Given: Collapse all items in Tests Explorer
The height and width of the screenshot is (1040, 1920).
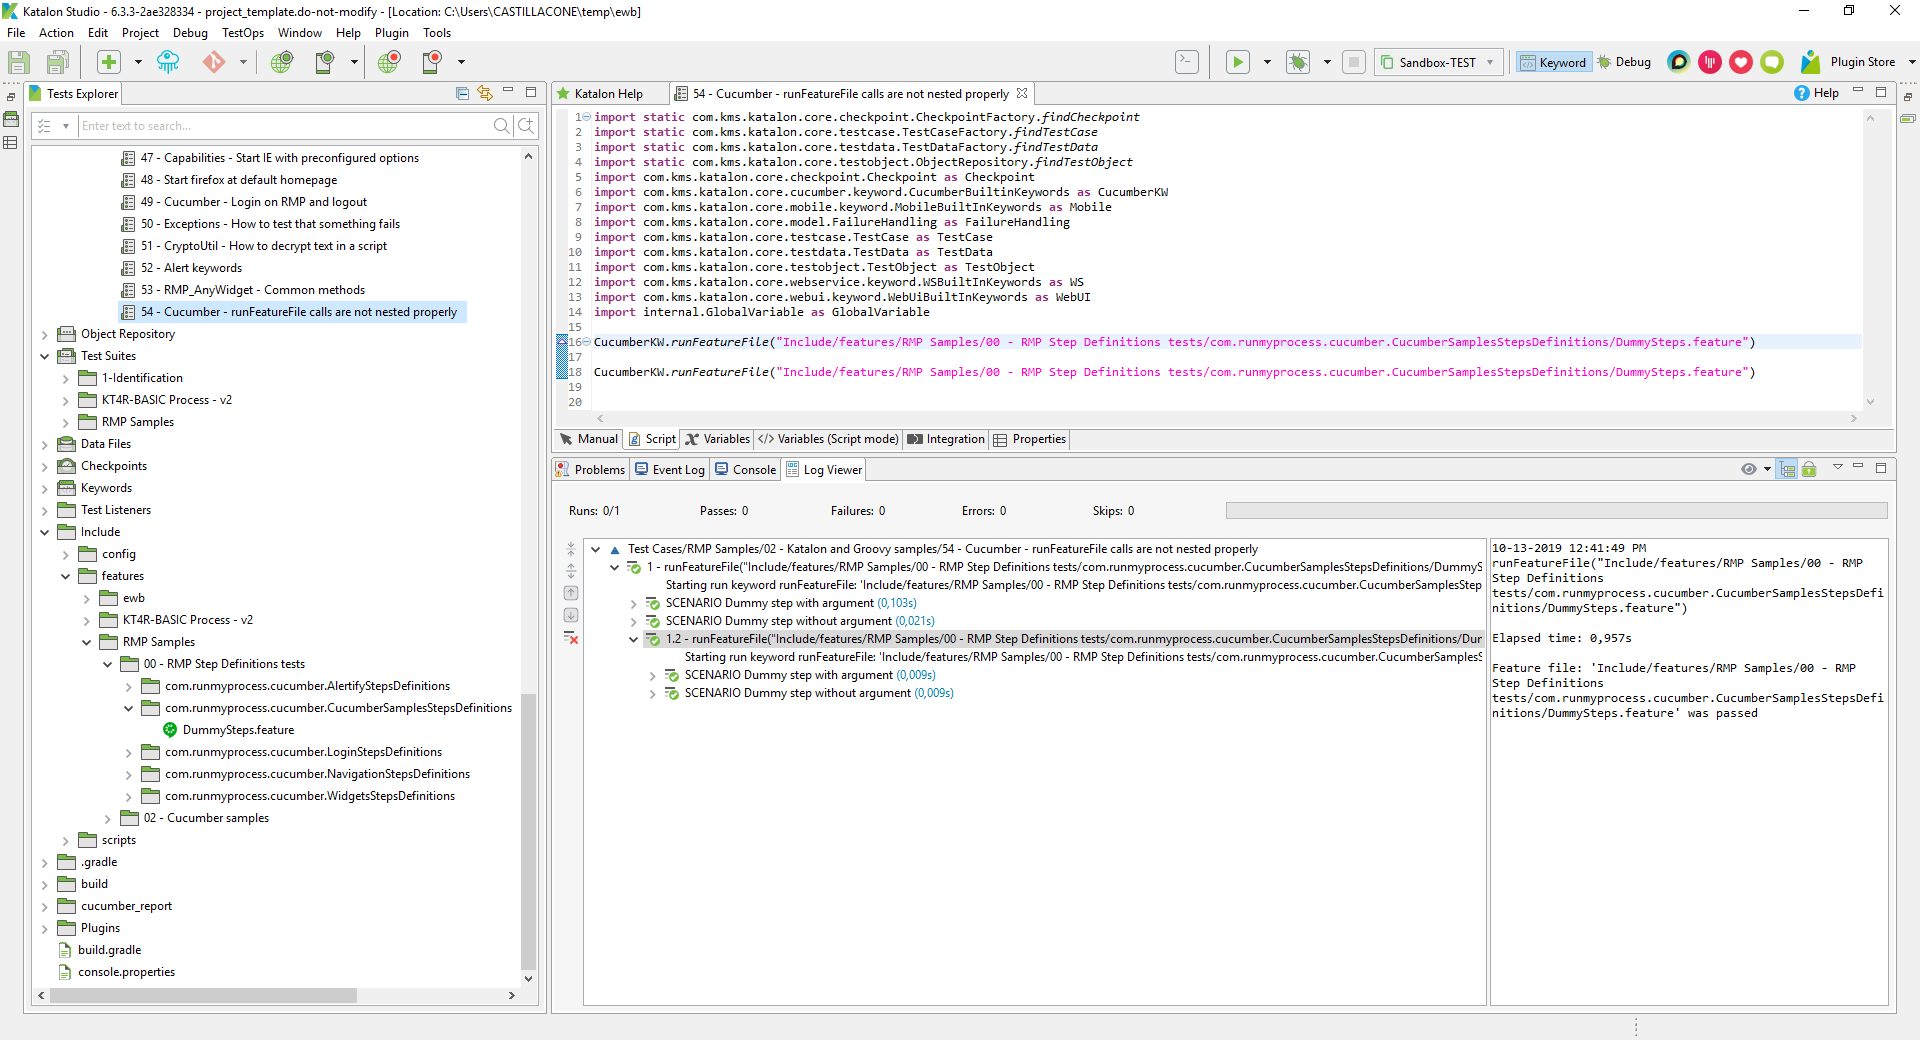Looking at the screenshot, I should click(x=462, y=93).
